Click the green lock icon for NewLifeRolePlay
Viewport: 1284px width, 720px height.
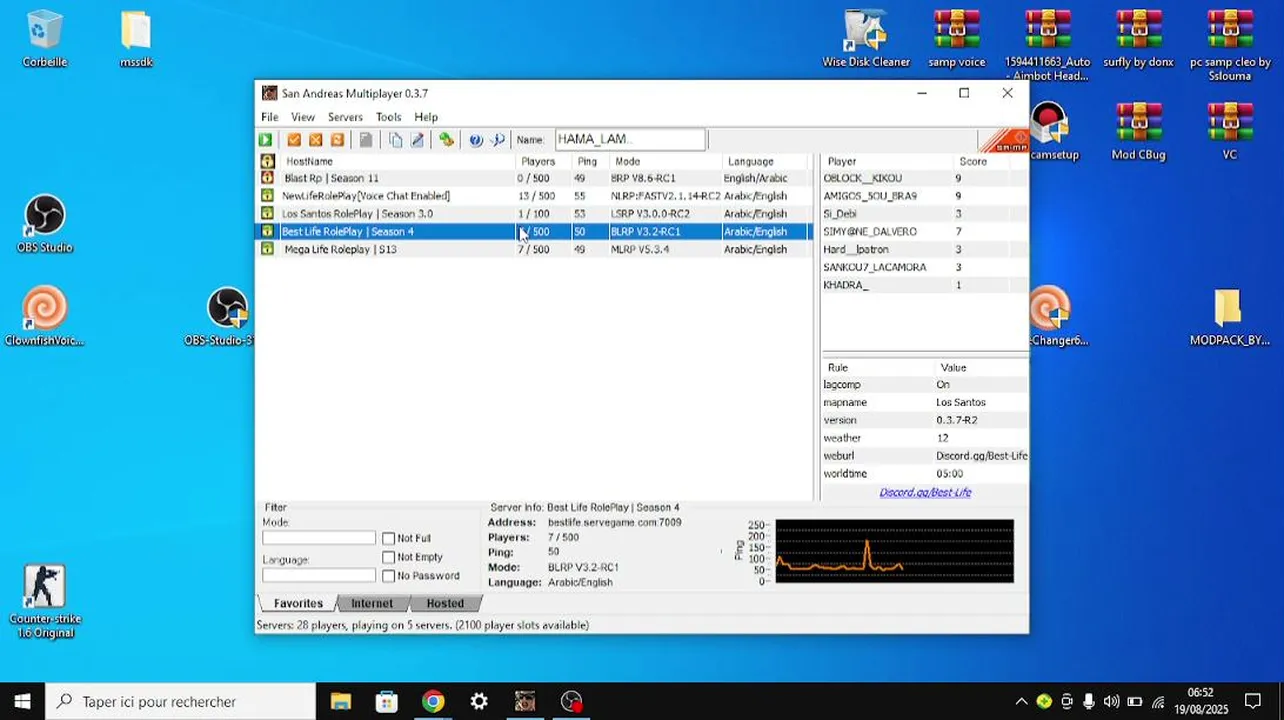coord(267,196)
